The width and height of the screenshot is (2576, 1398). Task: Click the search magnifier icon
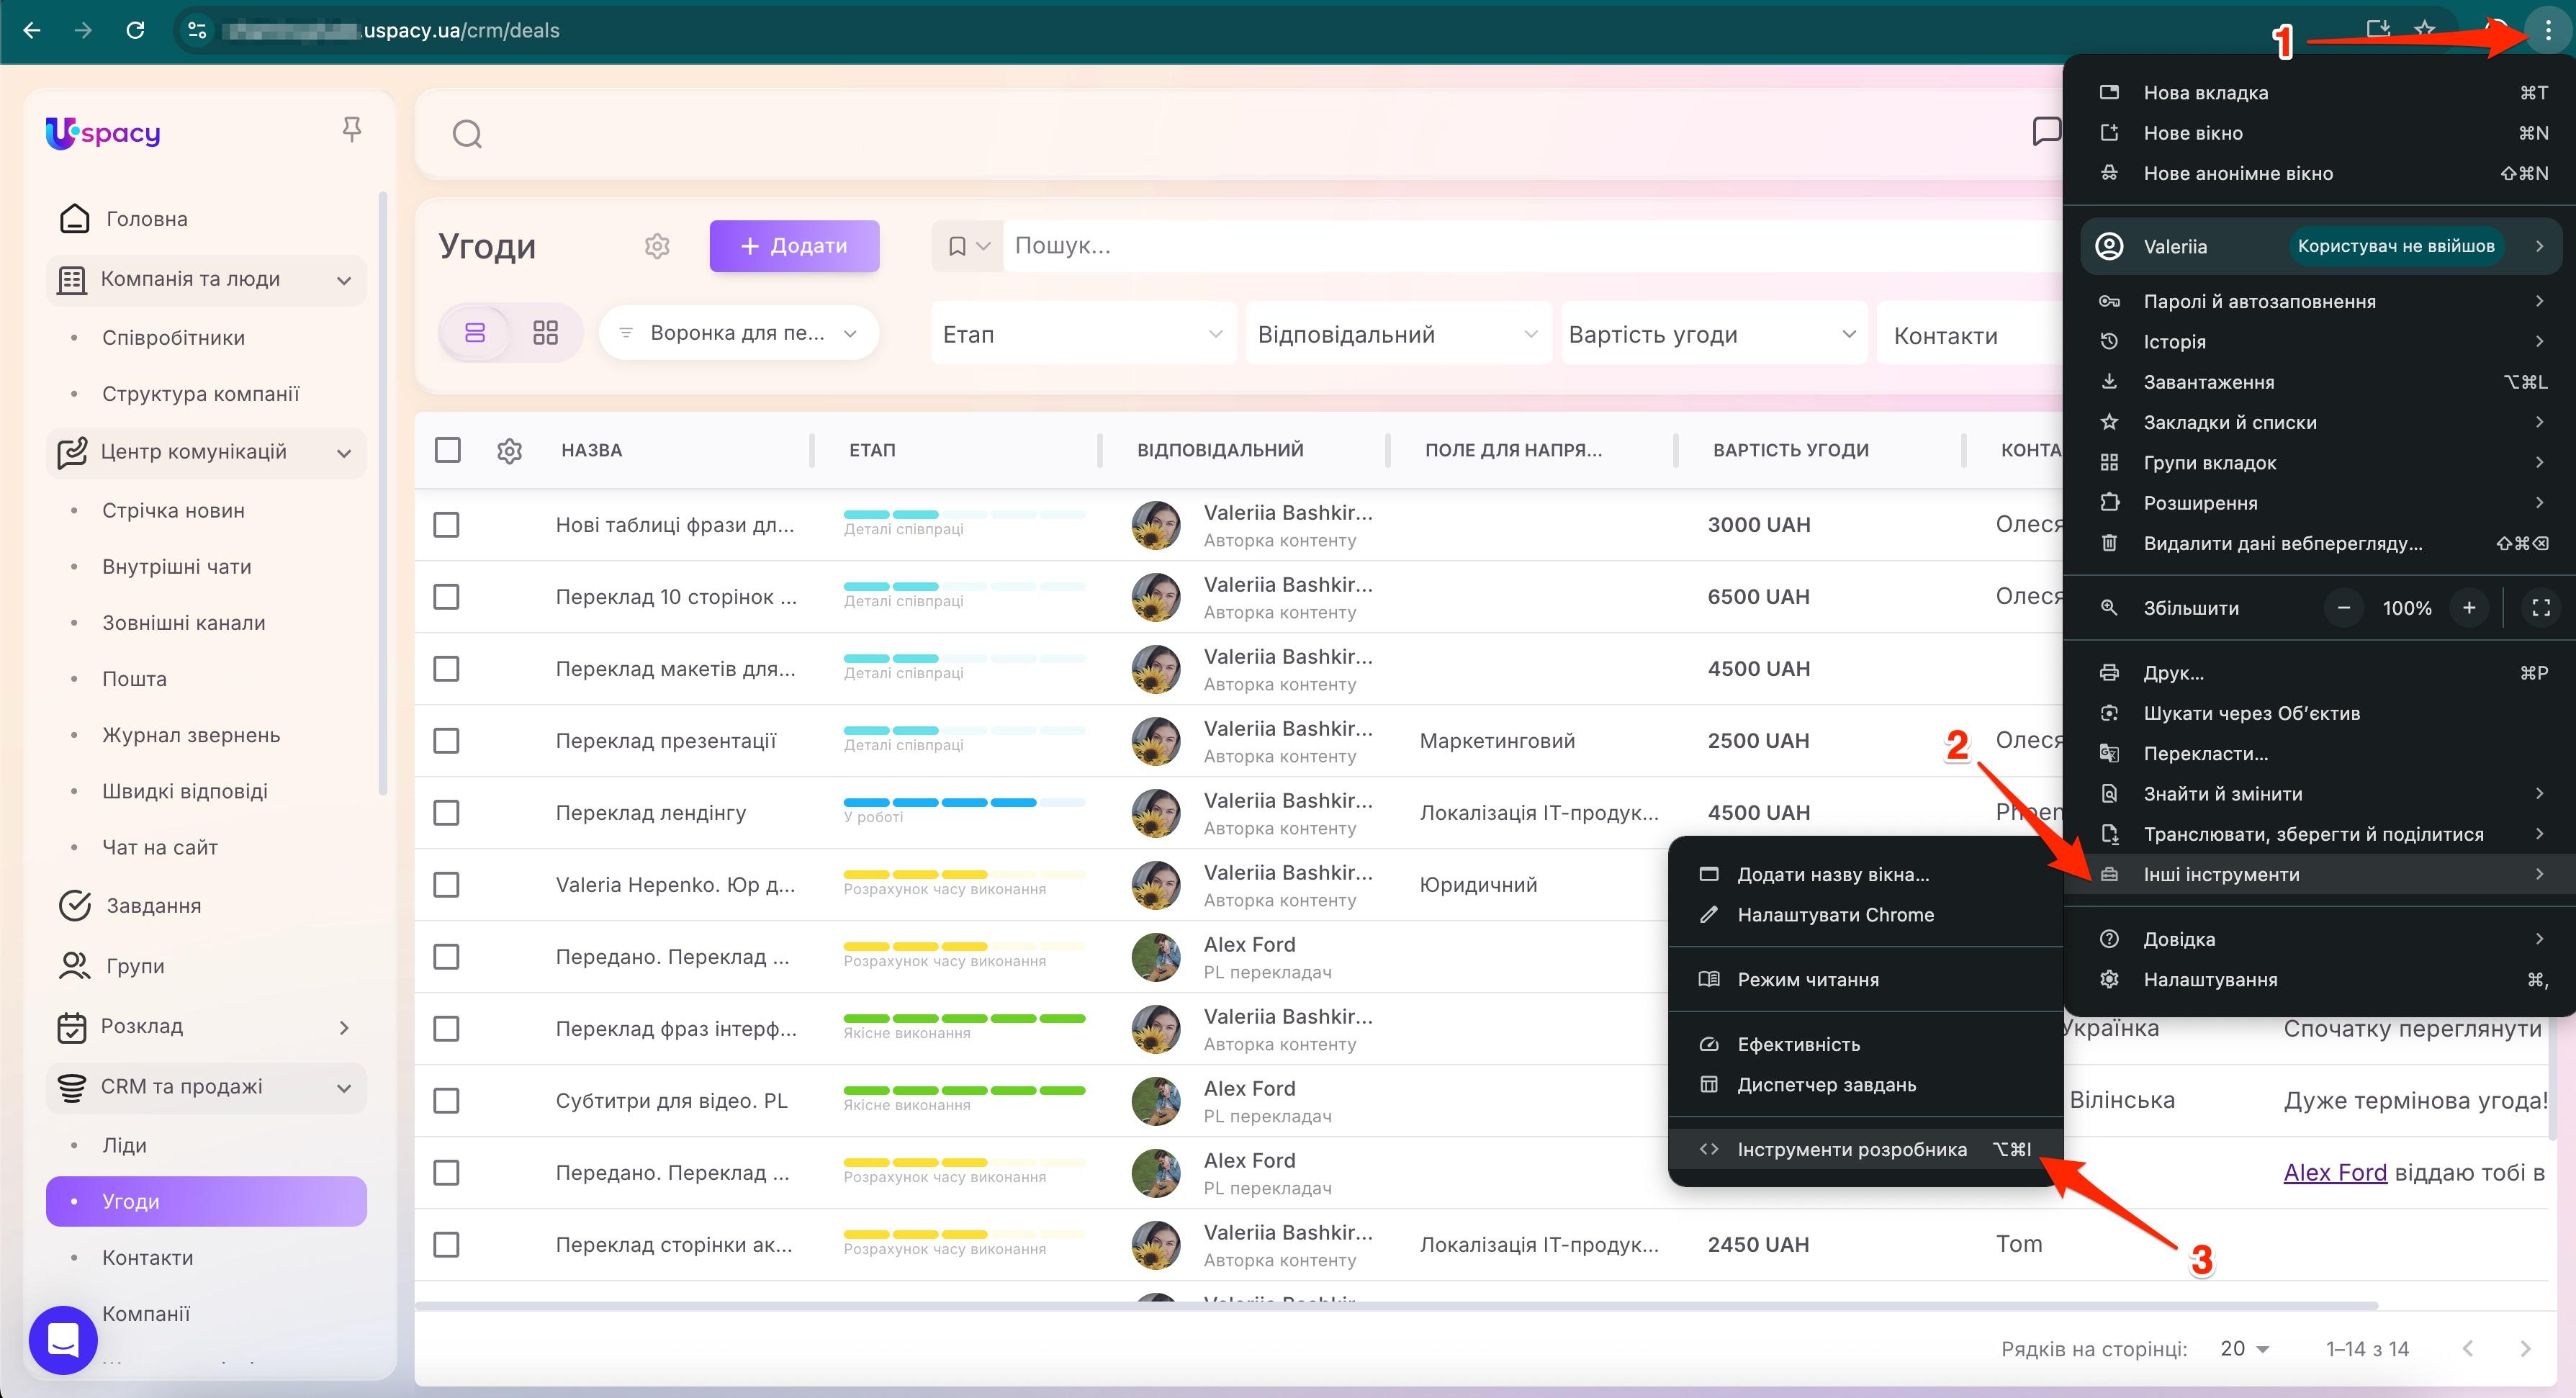tap(467, 134)
